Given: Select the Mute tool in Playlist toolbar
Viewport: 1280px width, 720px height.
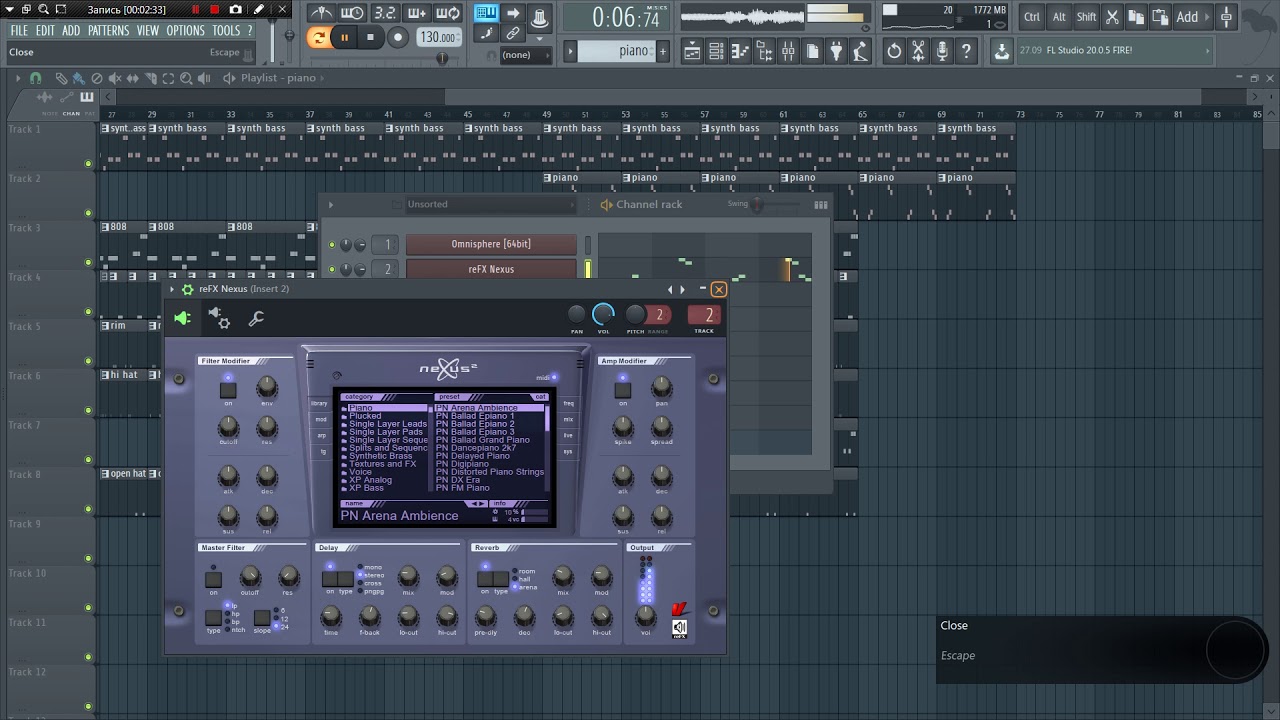Looking at the screenshot, I should coord(114,78).
